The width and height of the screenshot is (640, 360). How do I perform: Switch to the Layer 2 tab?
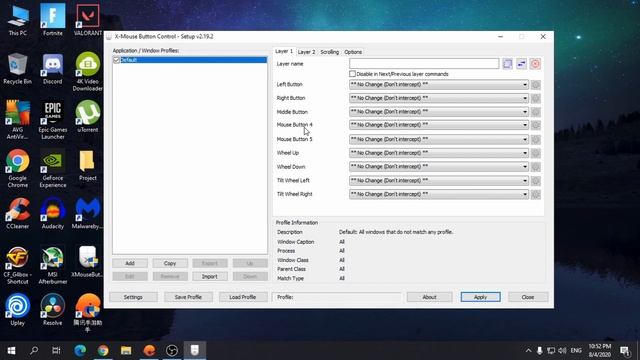[x=306, y=52]
